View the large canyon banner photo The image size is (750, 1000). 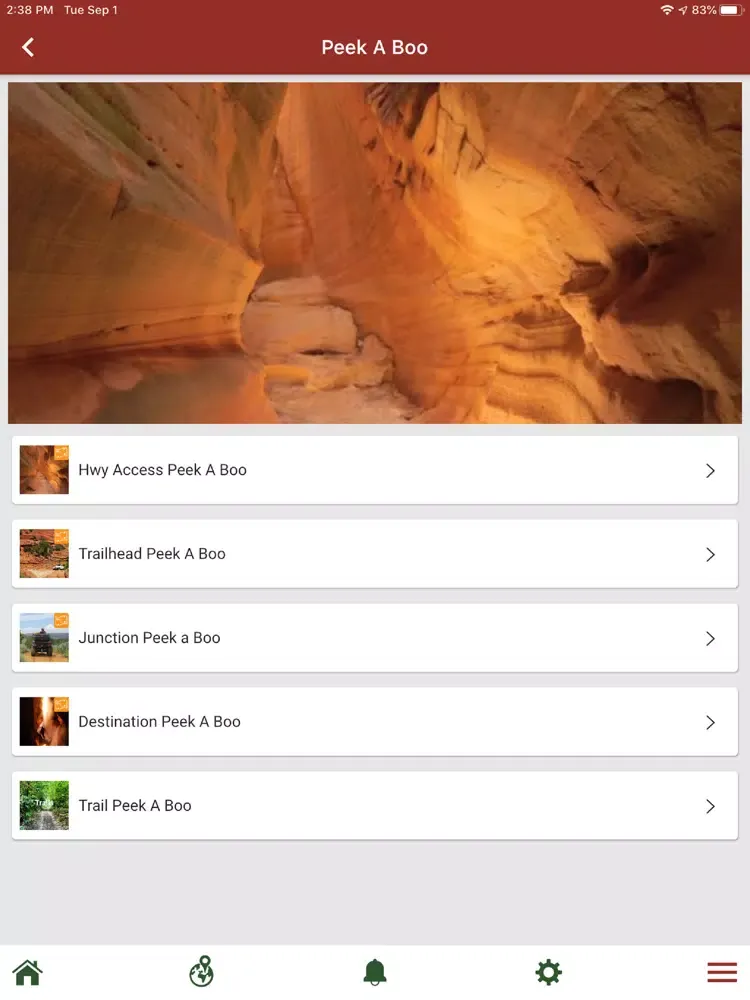[x=375, y=252]
